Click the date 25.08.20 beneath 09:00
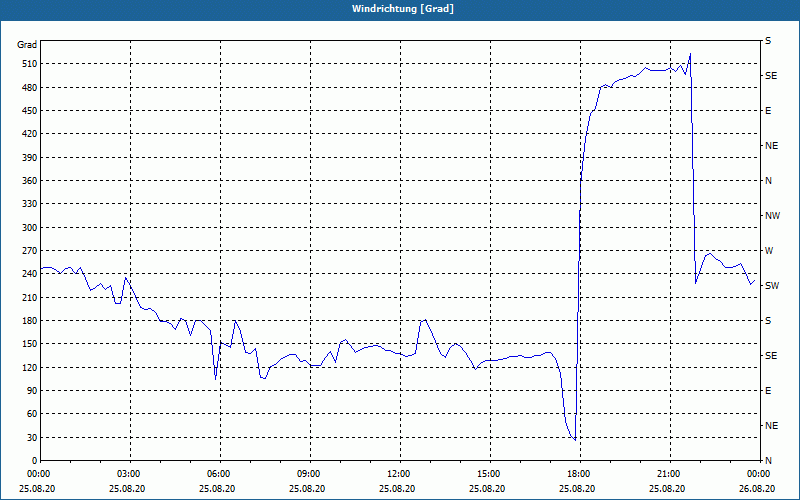Screen dimensions: 800x500 point(308,488)
